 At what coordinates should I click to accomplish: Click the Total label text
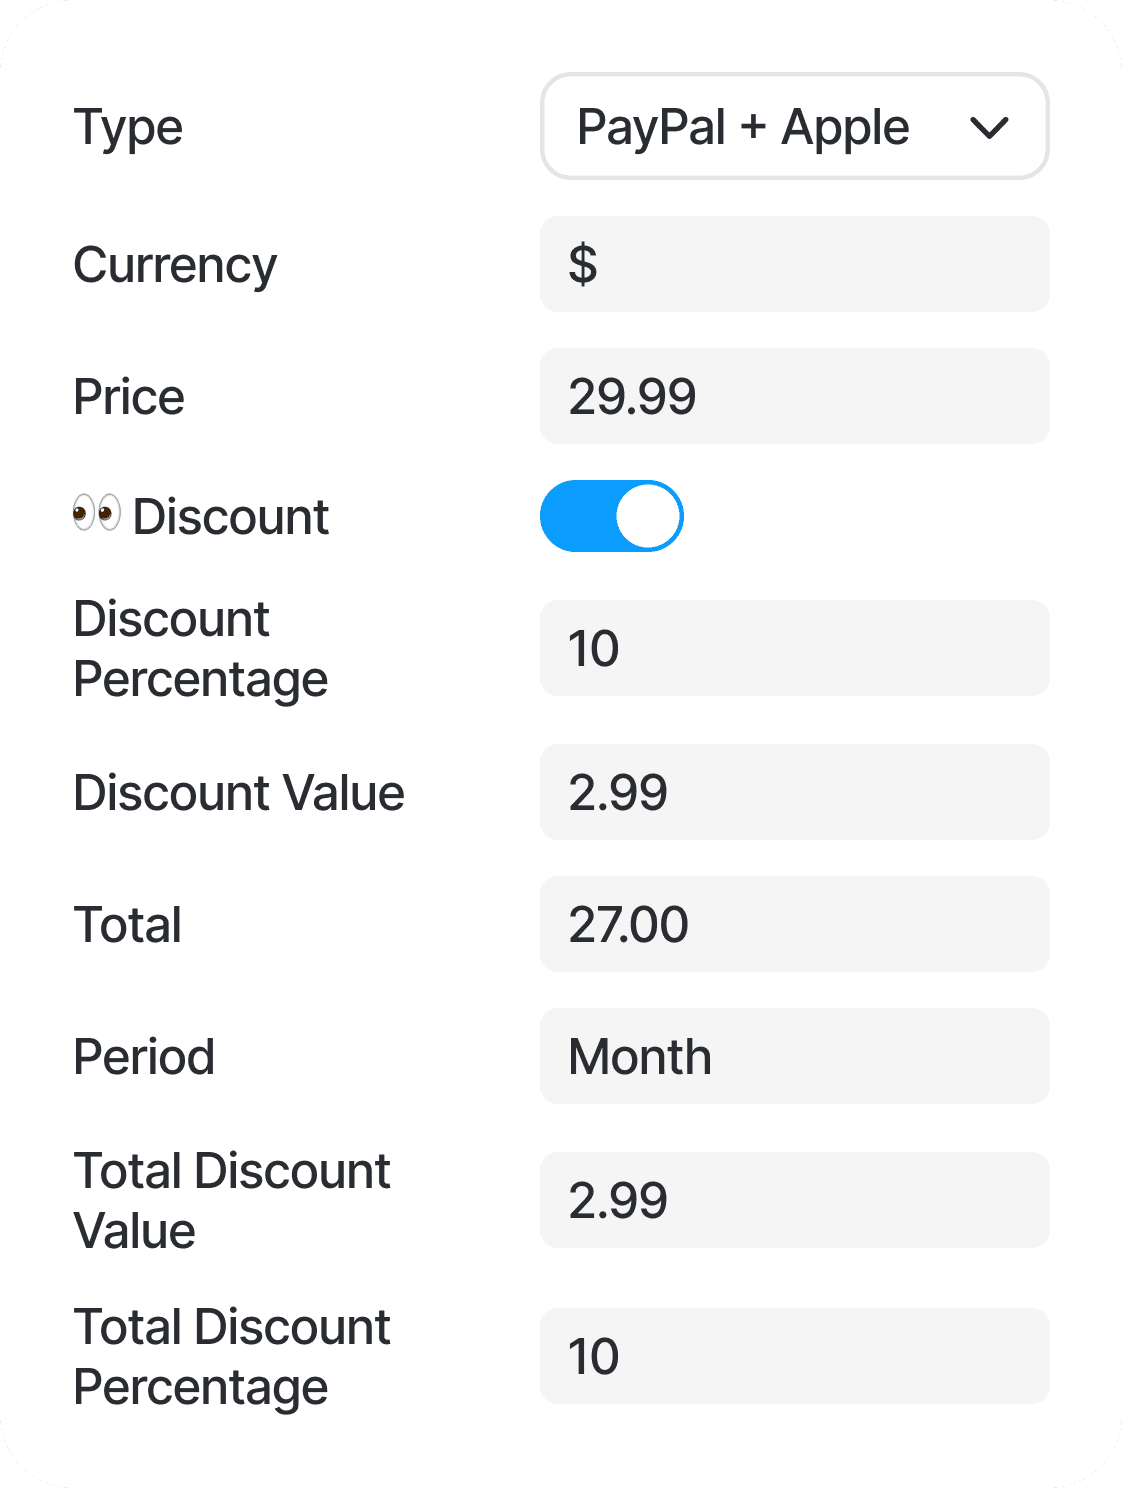128,925
